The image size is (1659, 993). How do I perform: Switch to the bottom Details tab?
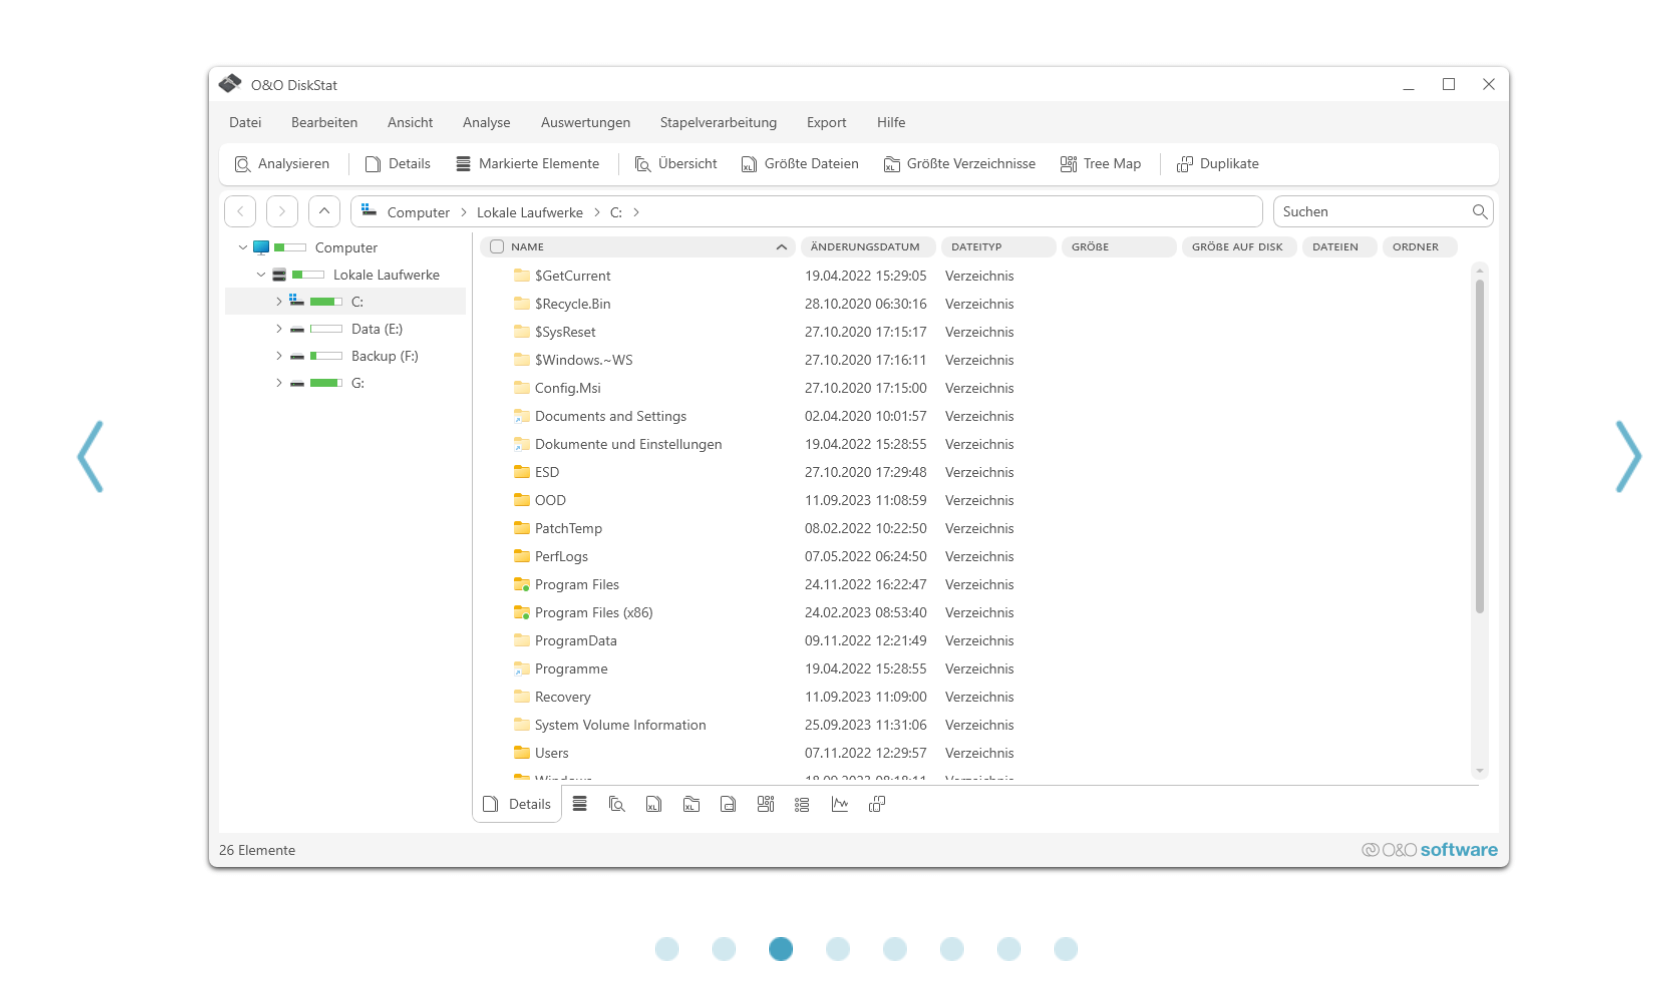(517, 804)
